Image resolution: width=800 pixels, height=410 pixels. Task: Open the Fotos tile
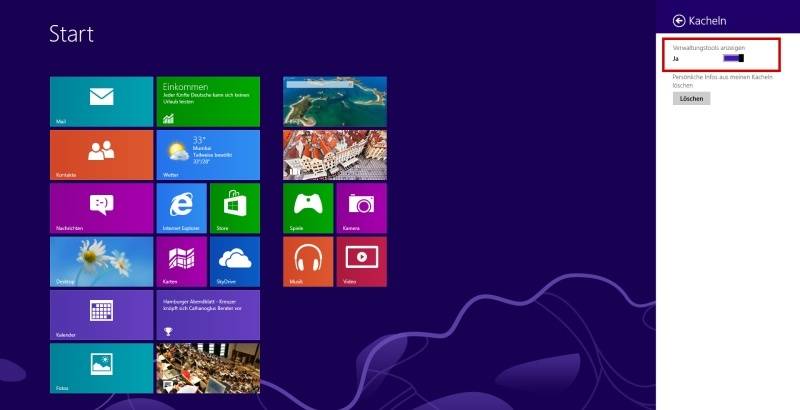point(102,368)
